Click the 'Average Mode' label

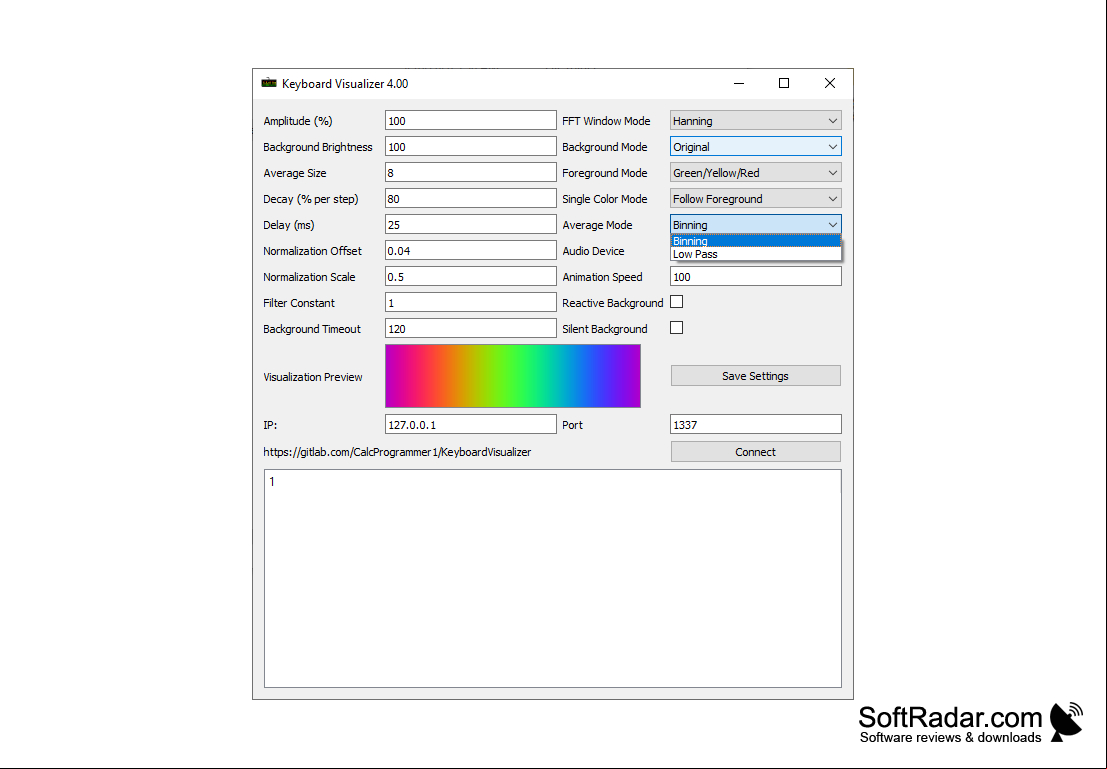pyautogui.click(x=597, y=225)
